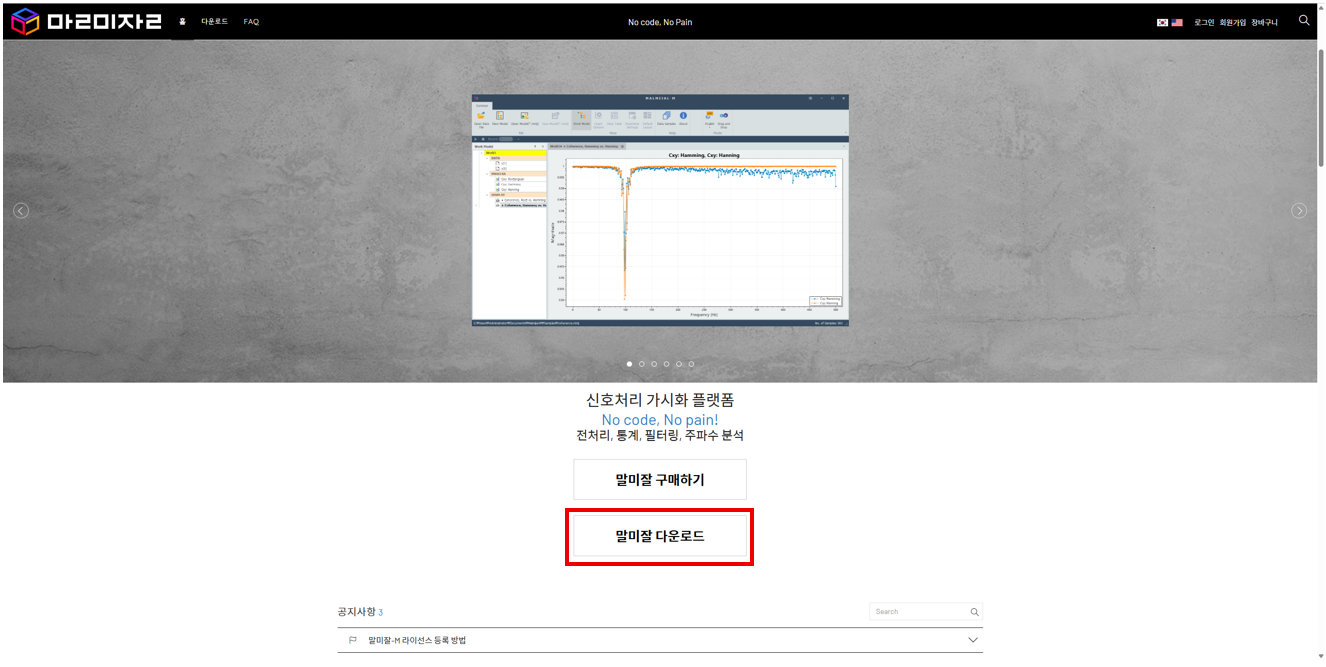Open the 회원가입 sign-up link
The height and width of the screenshot is (667, 1326).
pyautogui.click(x=1233, y=22)
